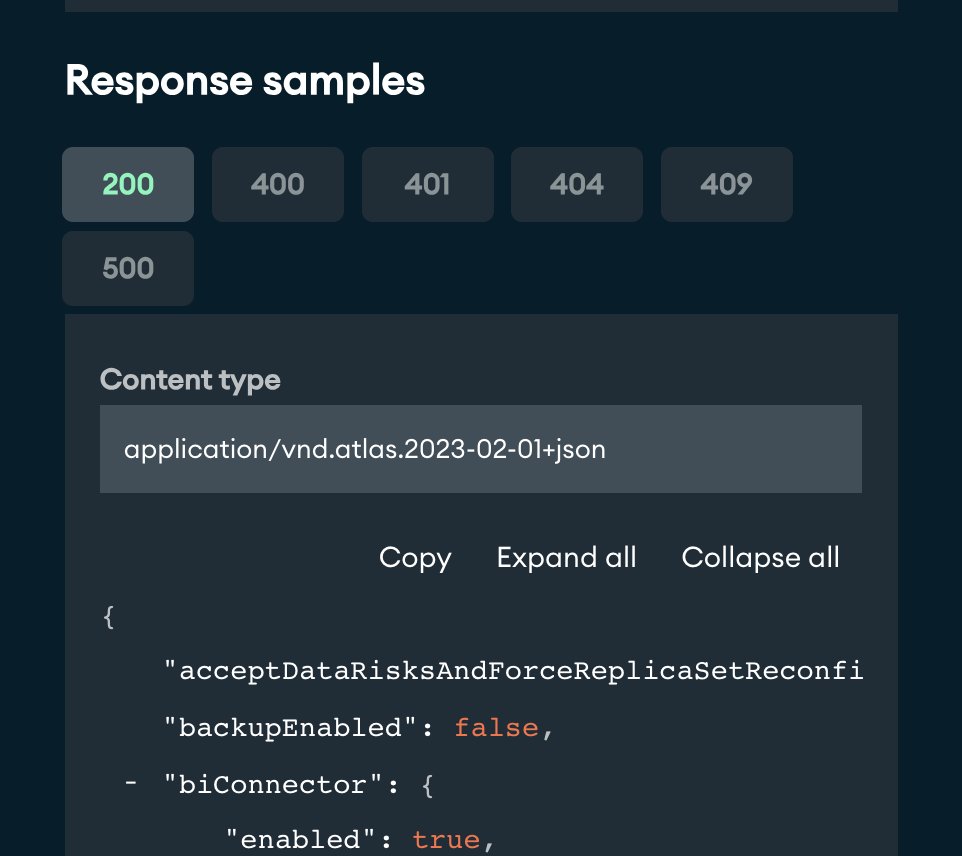Show the 404 response sample
The width and height of the screenshot is (962, 856).
click(x=577, y=185)
